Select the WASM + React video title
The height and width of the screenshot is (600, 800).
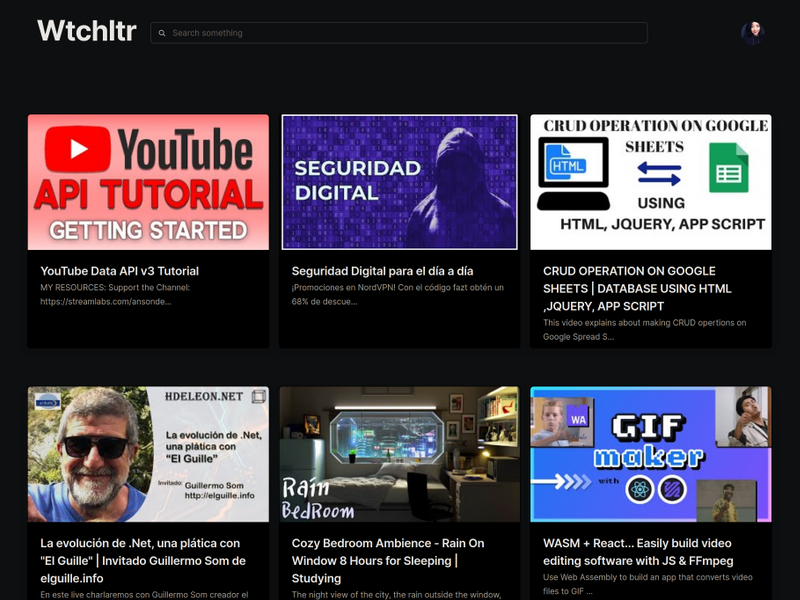[x=638, y=552]
